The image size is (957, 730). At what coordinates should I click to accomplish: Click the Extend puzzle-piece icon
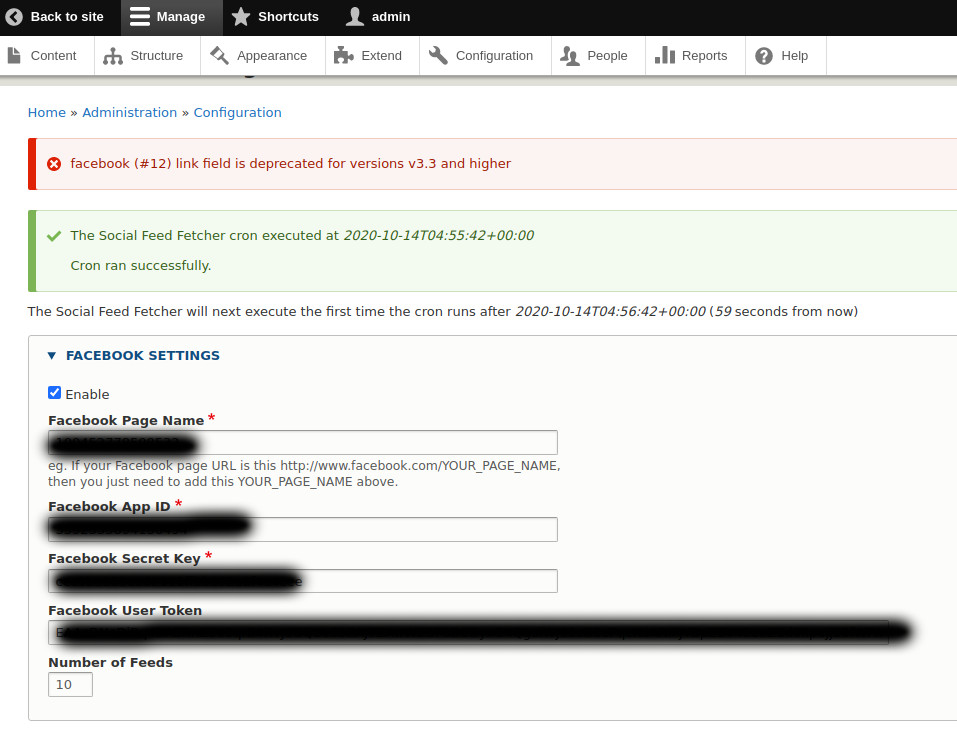pyautogui.click(x=343, y=56)
